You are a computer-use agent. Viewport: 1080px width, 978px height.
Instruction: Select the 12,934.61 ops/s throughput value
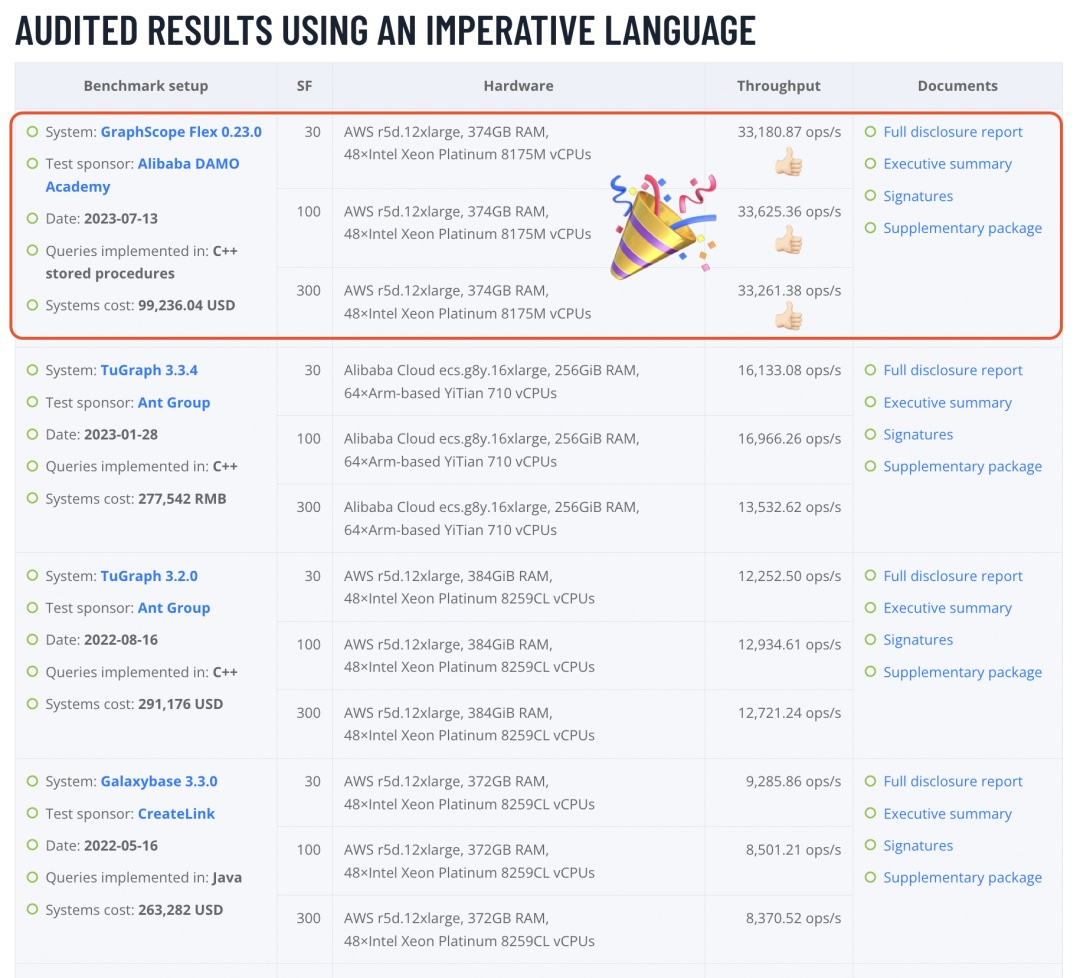(x=789, y=644)
